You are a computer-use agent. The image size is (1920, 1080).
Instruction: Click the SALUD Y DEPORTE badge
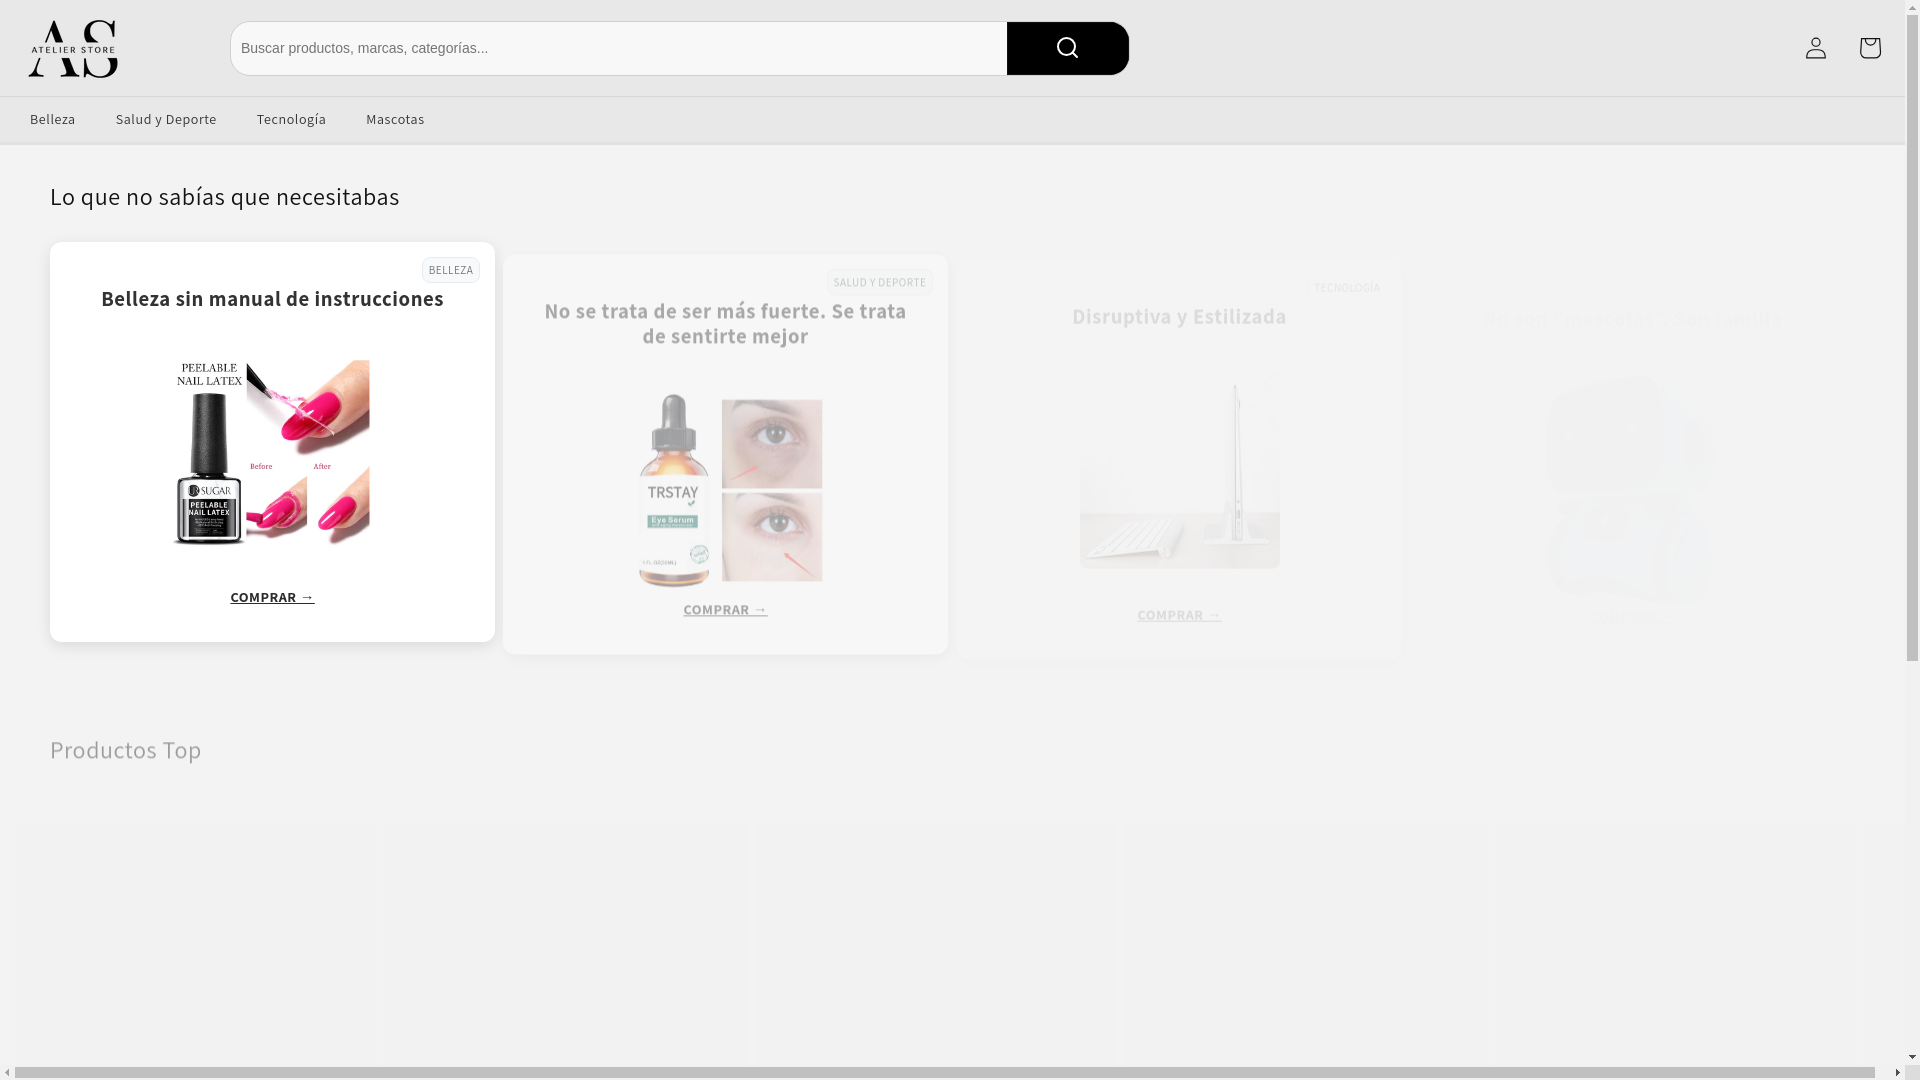tap(879, 282)
